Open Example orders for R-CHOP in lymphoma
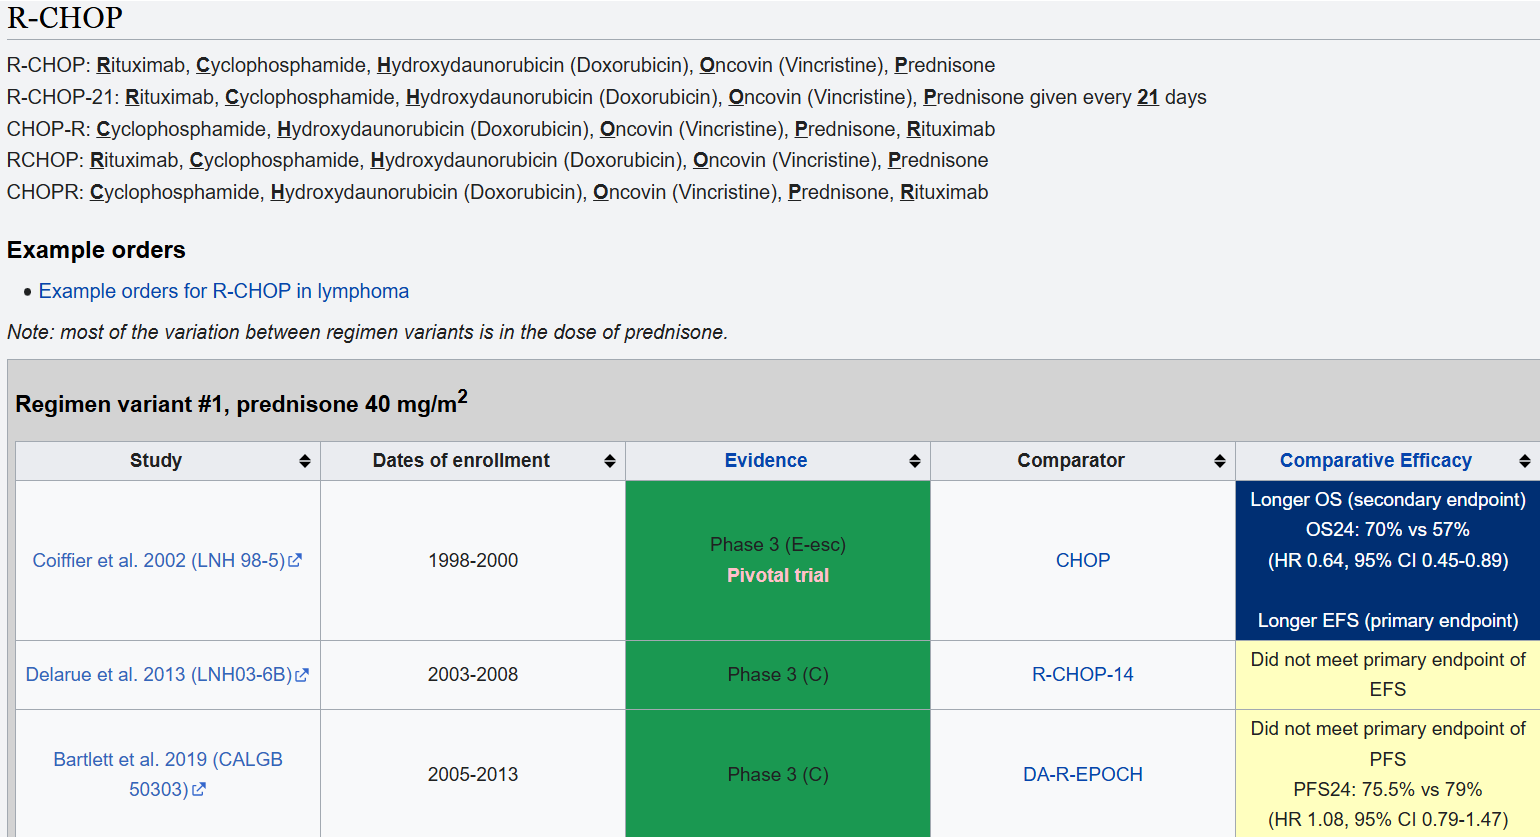1540x837 pixels. click(223, 291)
